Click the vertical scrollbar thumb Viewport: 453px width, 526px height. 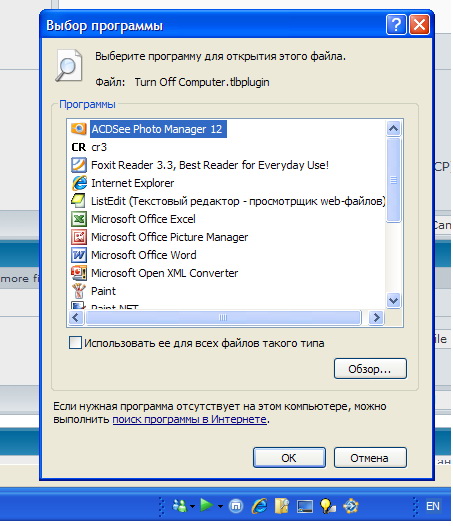[x=393, y=180]
